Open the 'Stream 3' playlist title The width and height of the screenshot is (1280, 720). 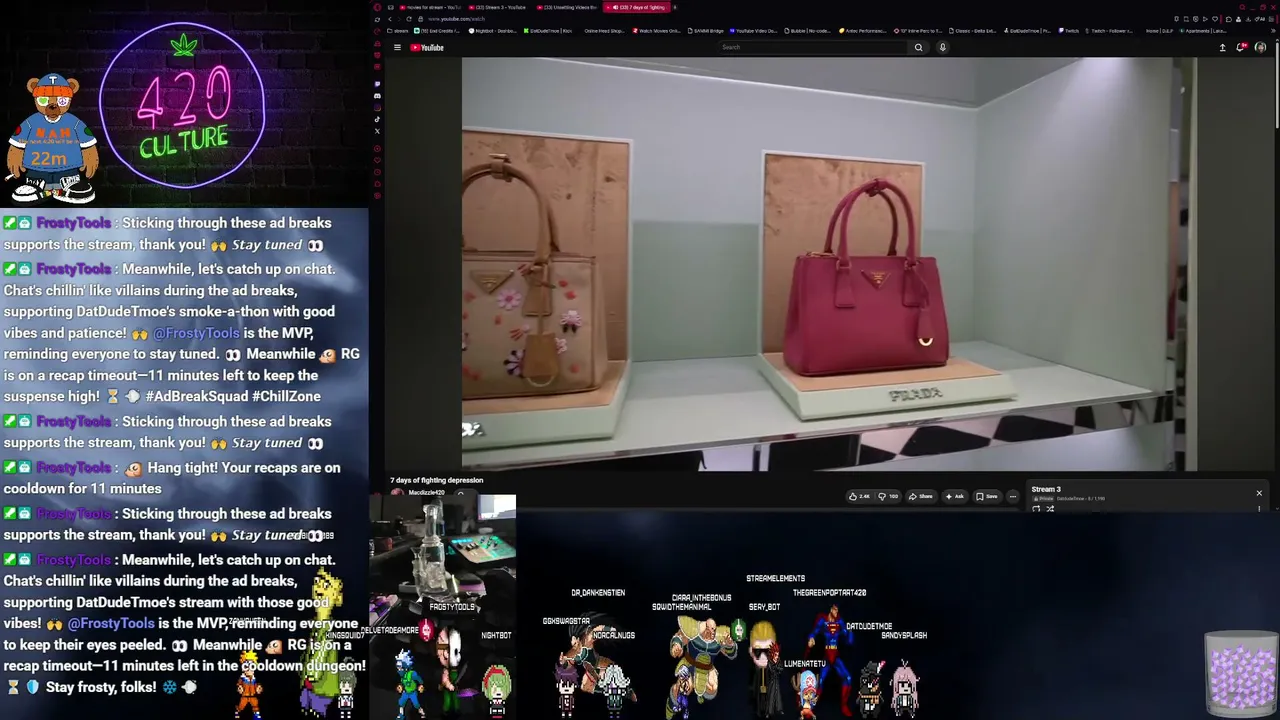click(1046, 489)
